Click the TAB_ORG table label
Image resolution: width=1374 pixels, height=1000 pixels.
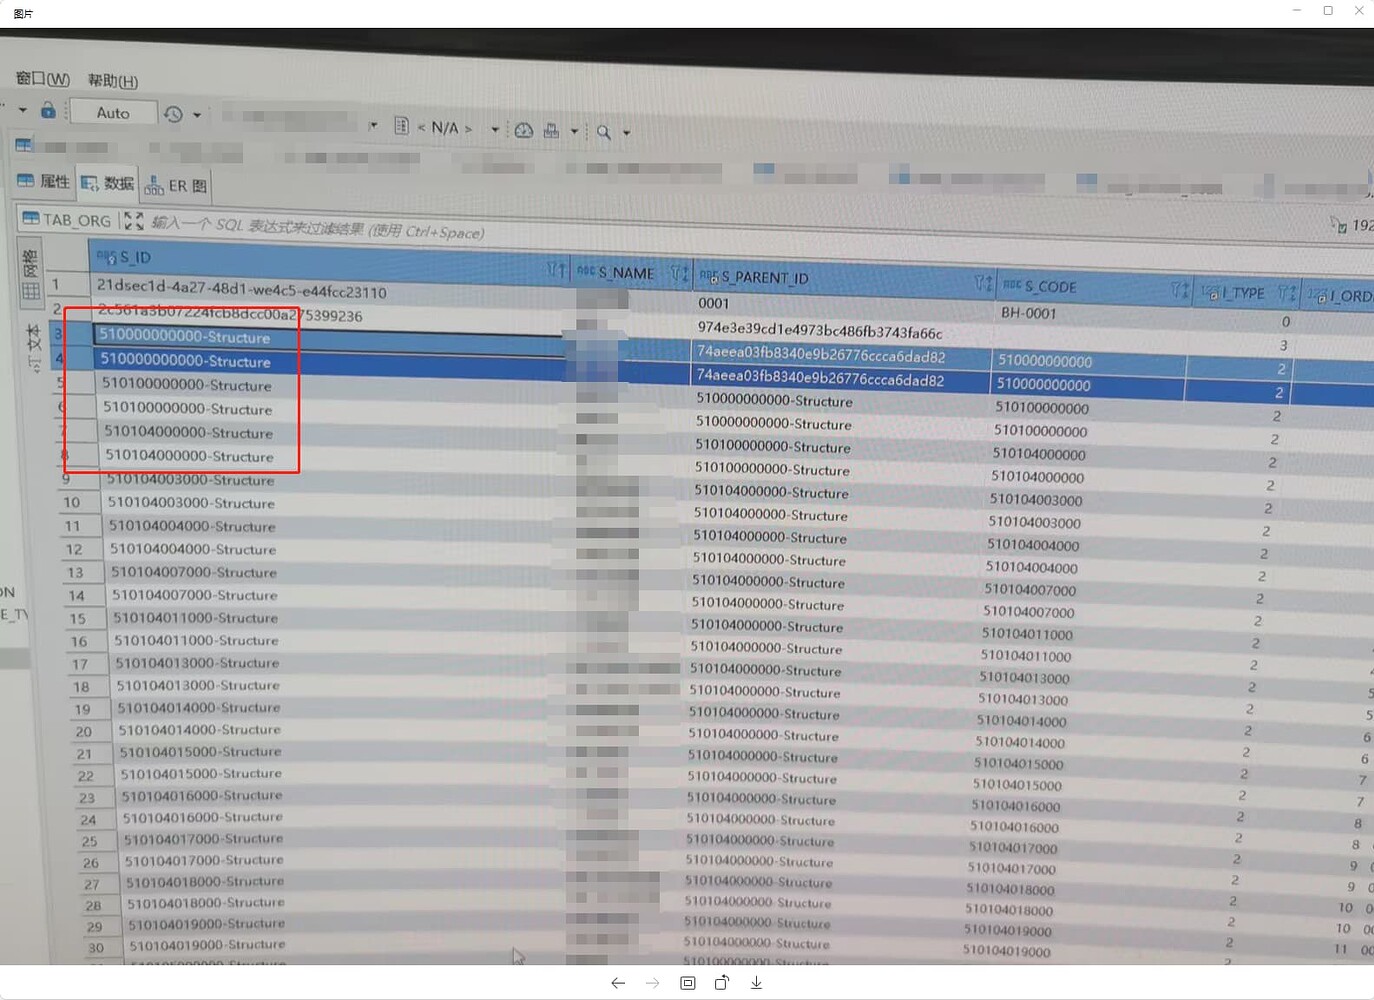click(x=66, y=220)
